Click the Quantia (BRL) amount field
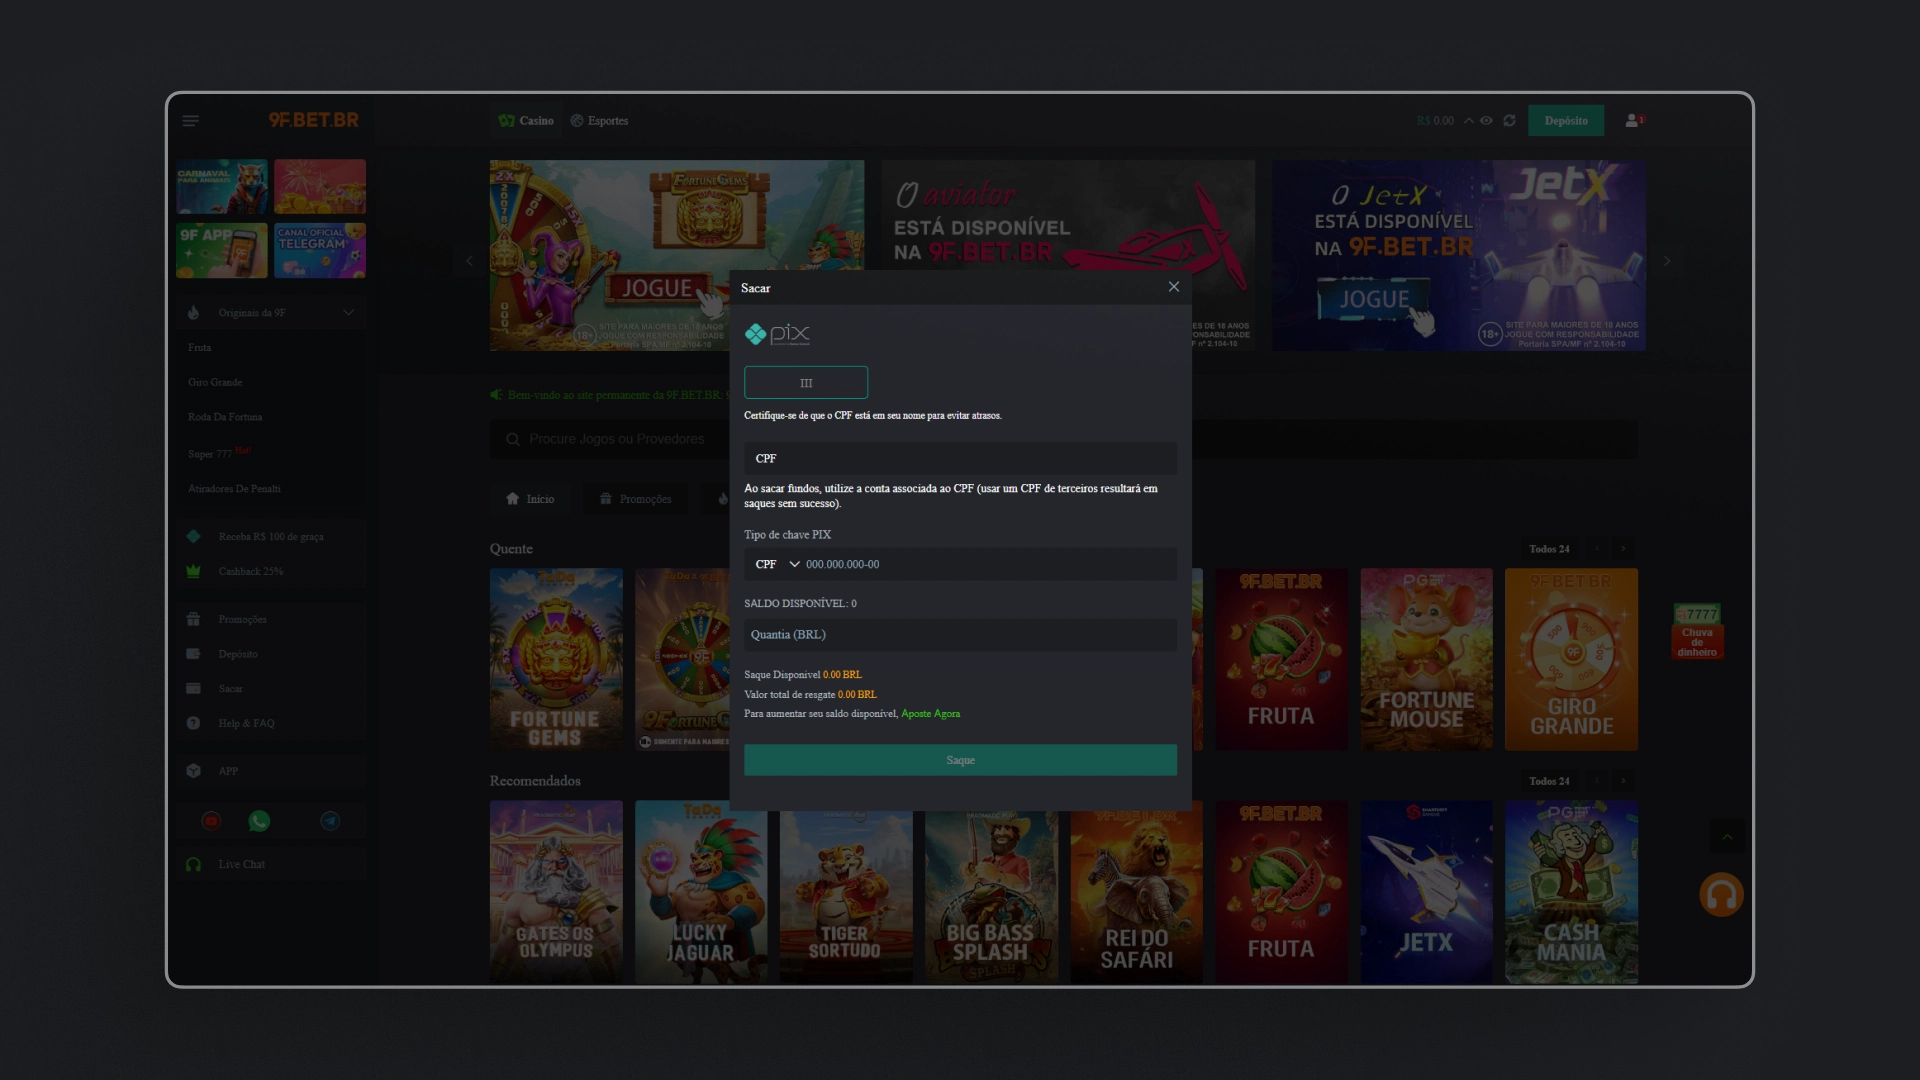 point(960,635)
